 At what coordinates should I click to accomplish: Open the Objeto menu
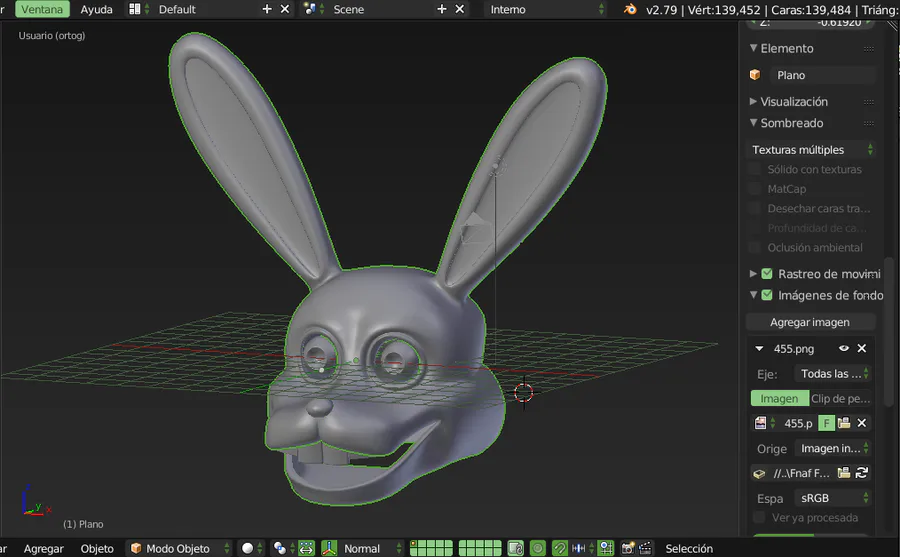(97, 548)
